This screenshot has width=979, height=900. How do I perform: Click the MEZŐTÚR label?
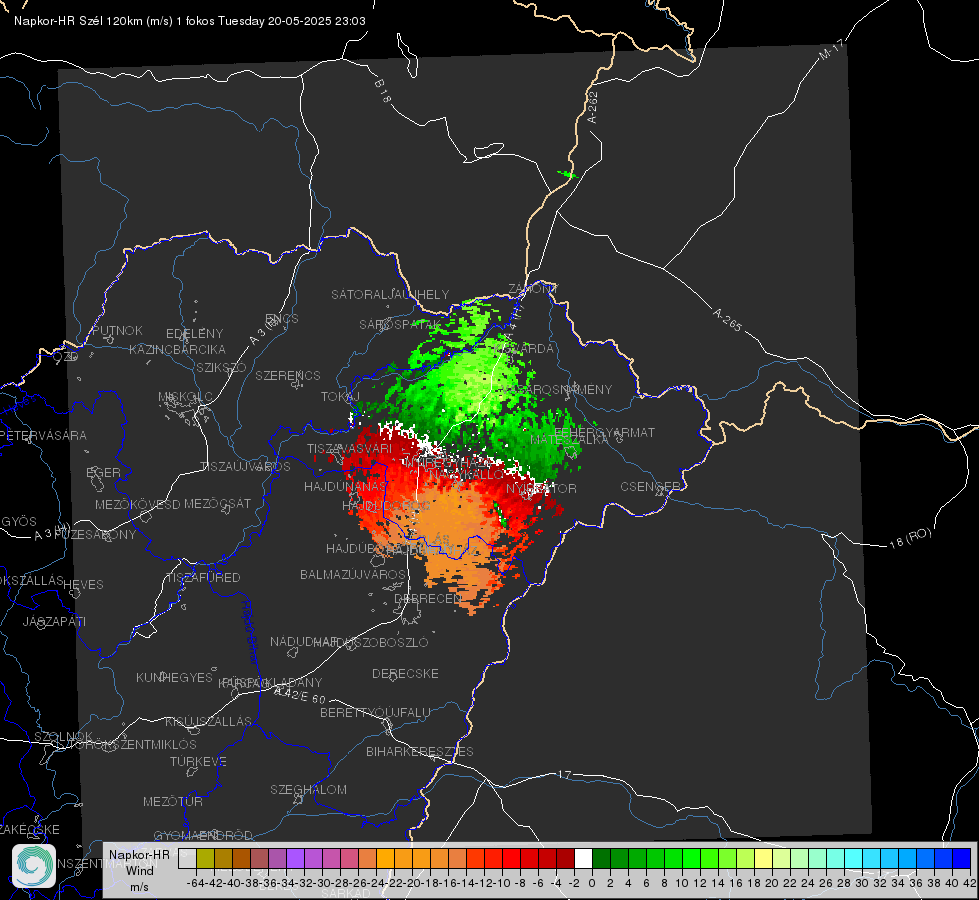click(173, 801)
